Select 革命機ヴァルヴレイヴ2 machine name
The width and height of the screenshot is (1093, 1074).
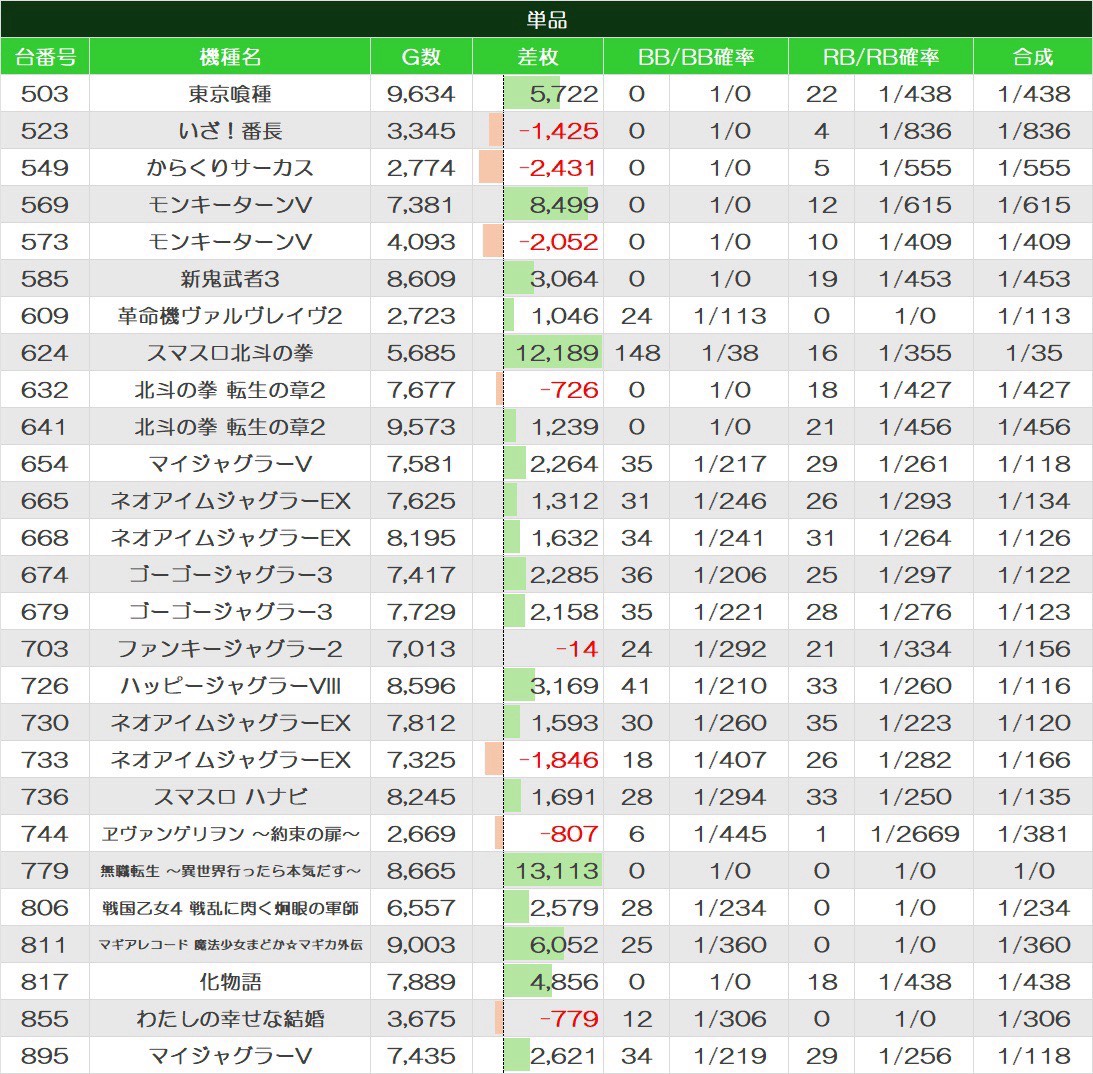pyautogui.click(x=230, y=315)
